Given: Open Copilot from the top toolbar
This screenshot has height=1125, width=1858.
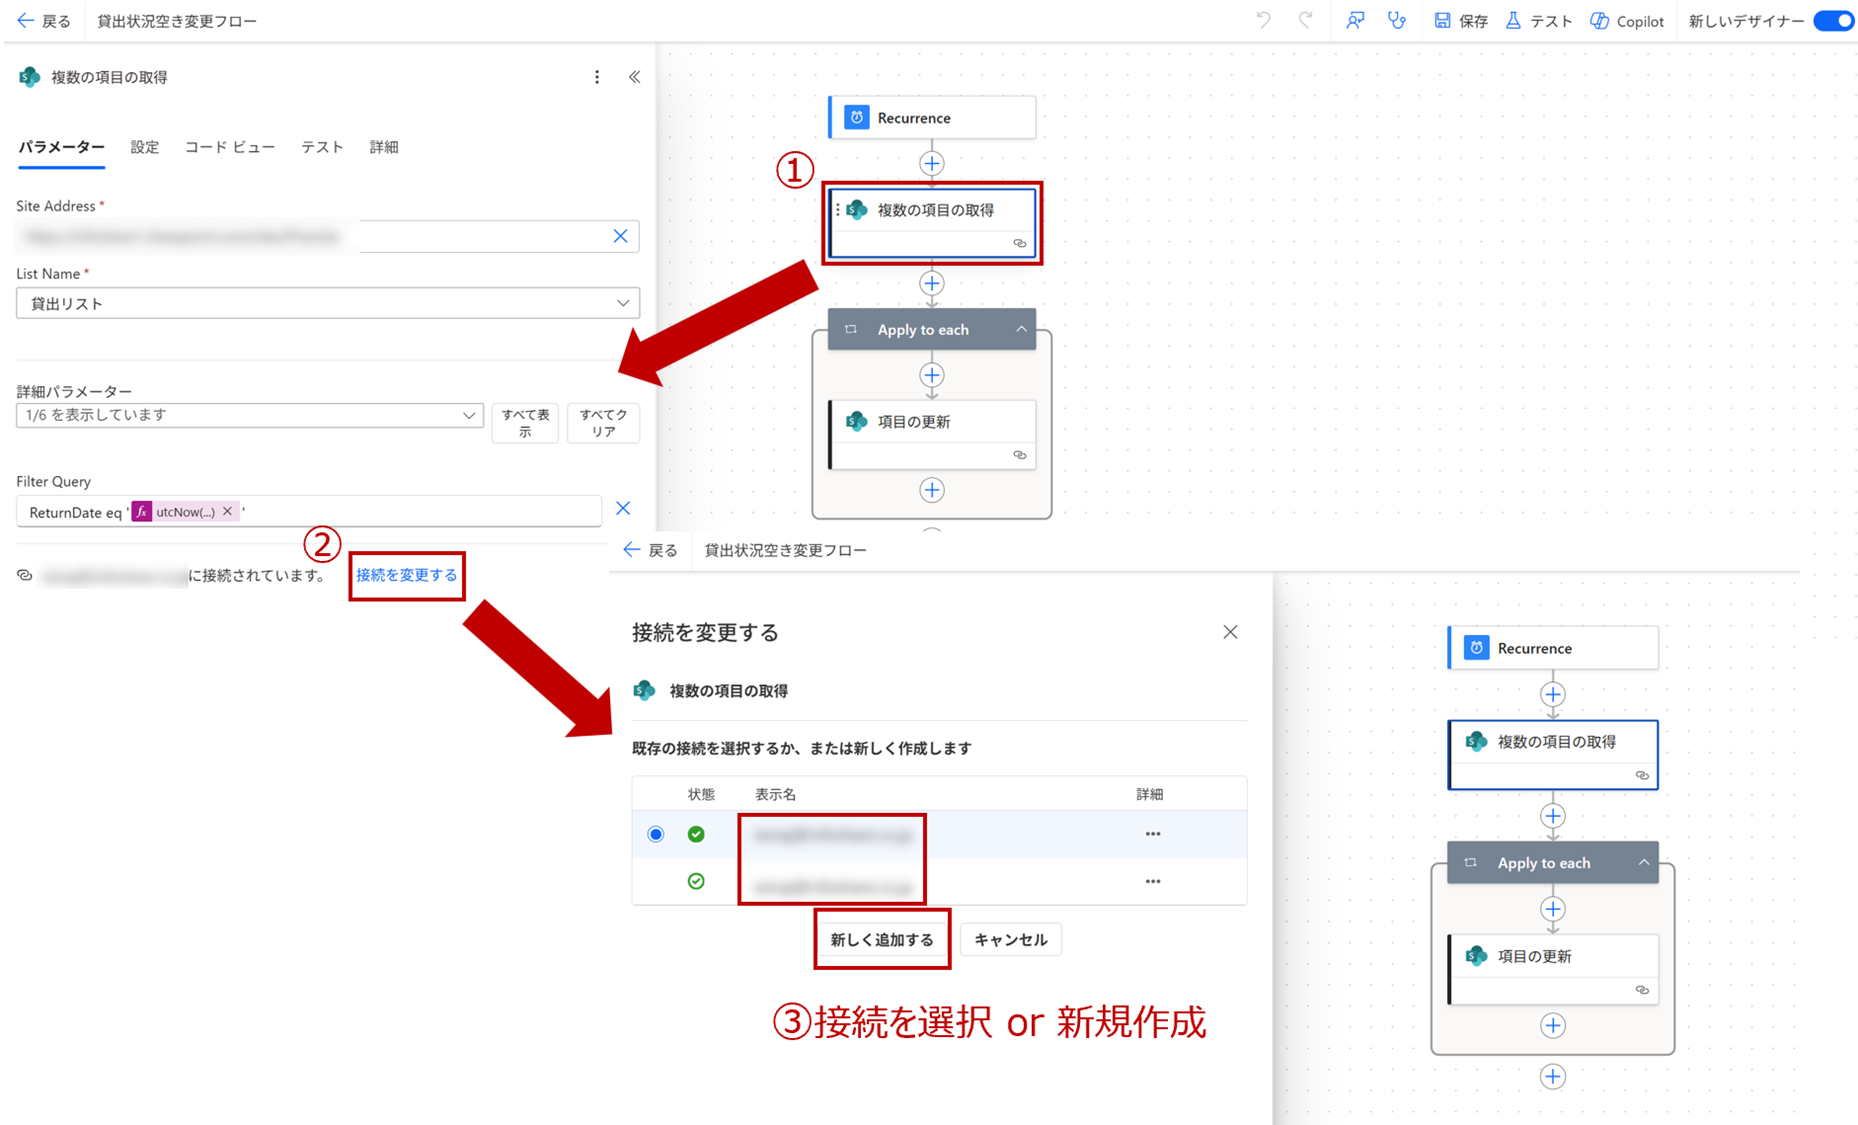Looking at the screenshot, I should point(1627,21).
